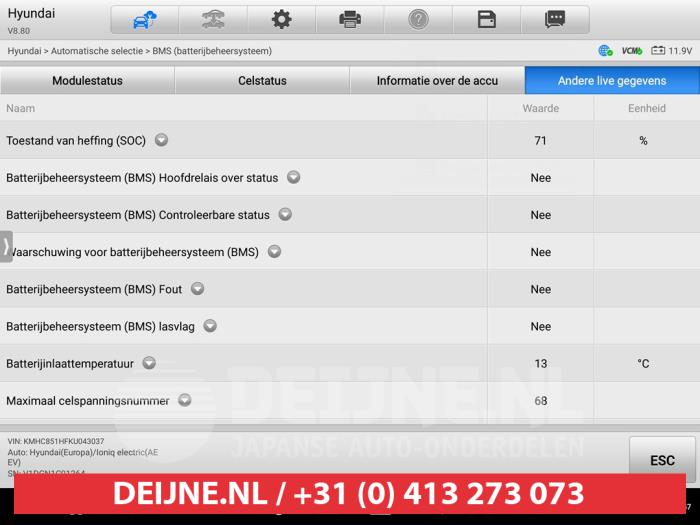Image resolution: width=700 pixels, height=525 pixels.
Task: Open the Informatie over de accu tab
Action: click(437, 81)
